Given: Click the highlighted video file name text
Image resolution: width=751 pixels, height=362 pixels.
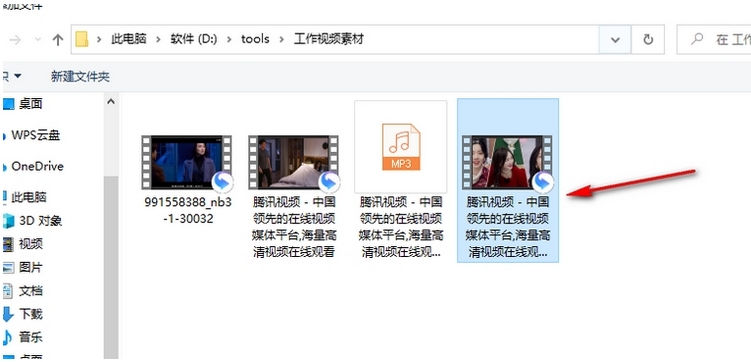Looking at the screenshot, I should coord(508,227).
